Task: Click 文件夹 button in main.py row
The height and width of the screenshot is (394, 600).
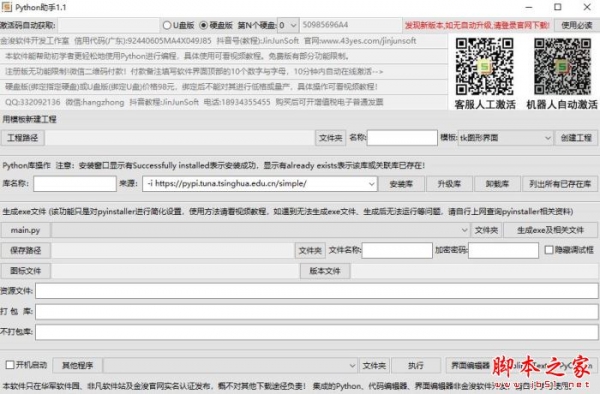Action: [486, 230]
